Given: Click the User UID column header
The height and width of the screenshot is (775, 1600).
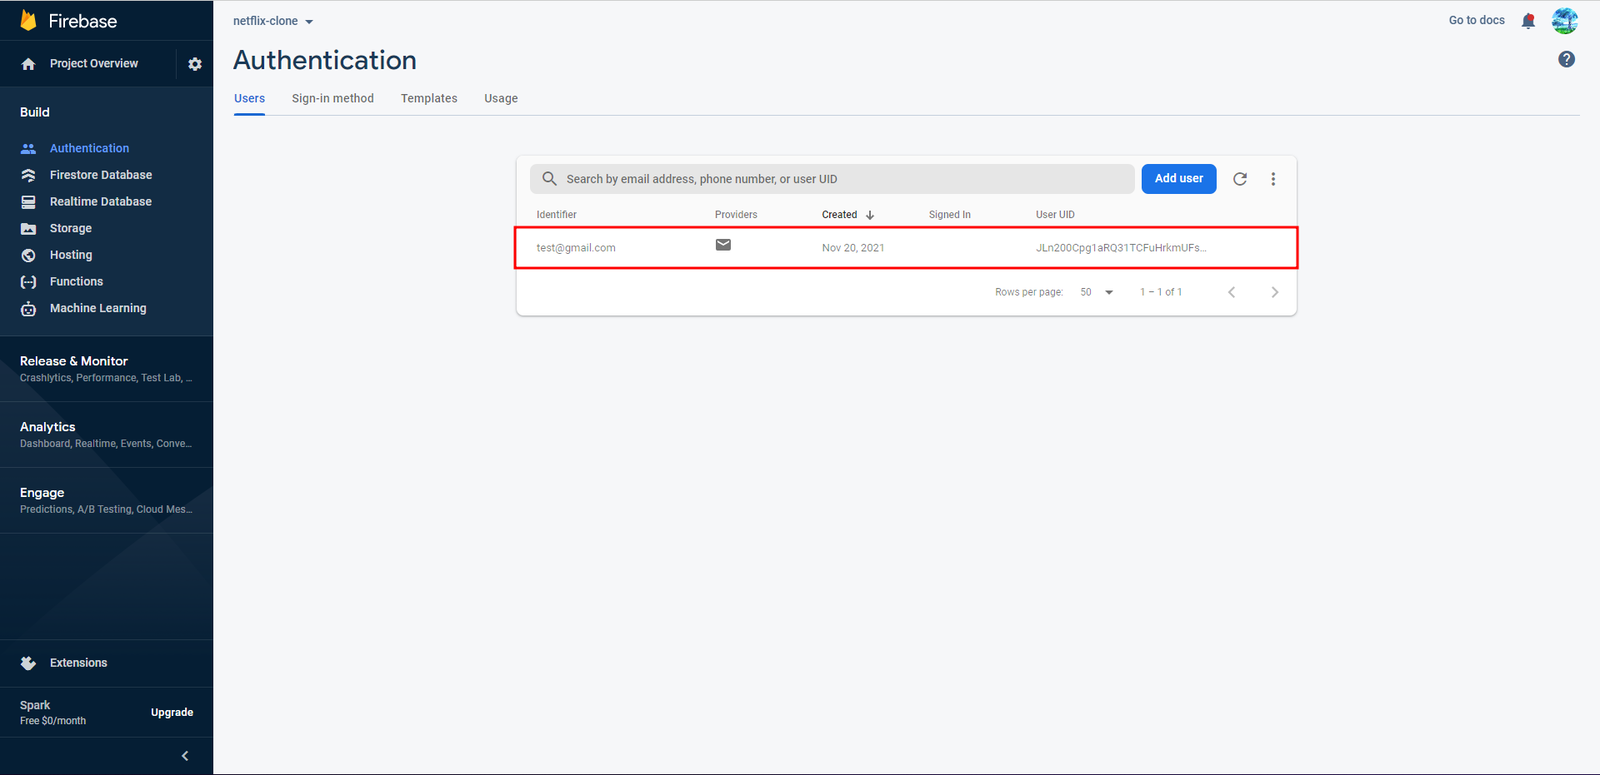Looking at the screenshot, I should [1055, 215].
